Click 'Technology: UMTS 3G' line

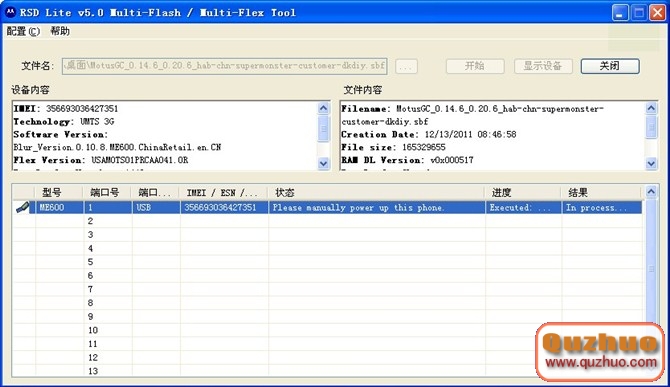pyautogui.click(x=64, y=121)
